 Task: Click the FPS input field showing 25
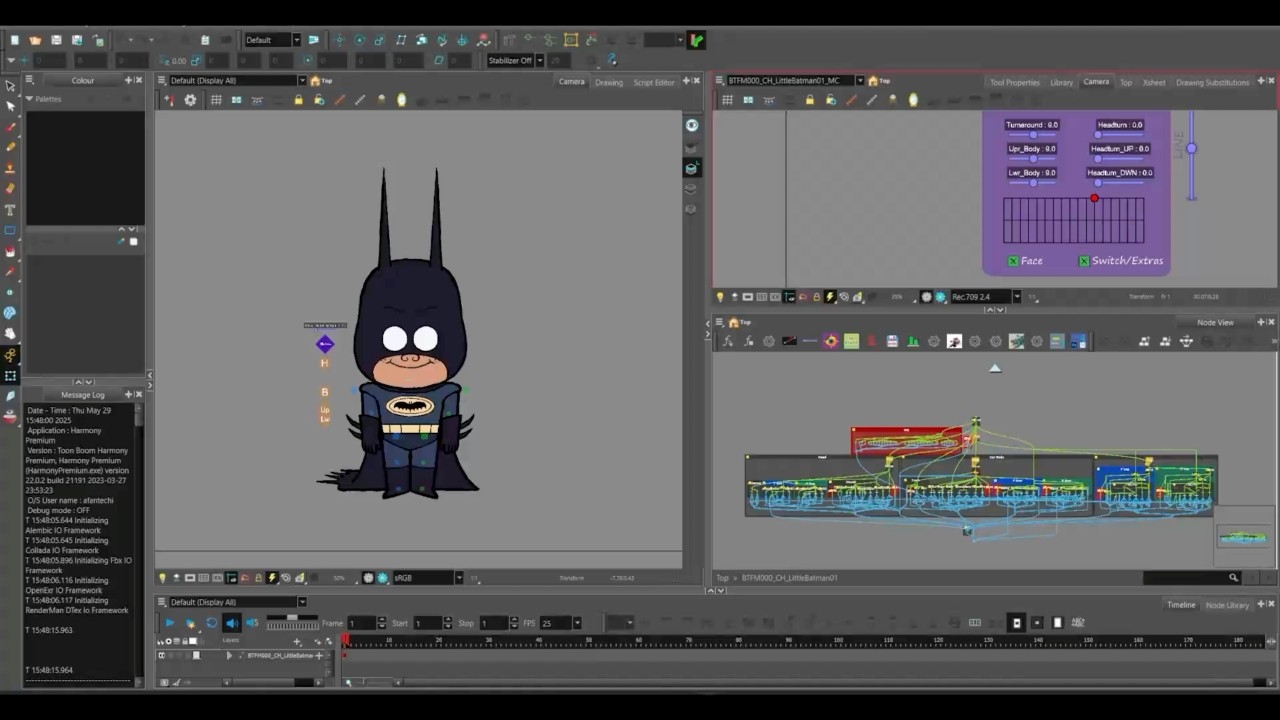554,623
